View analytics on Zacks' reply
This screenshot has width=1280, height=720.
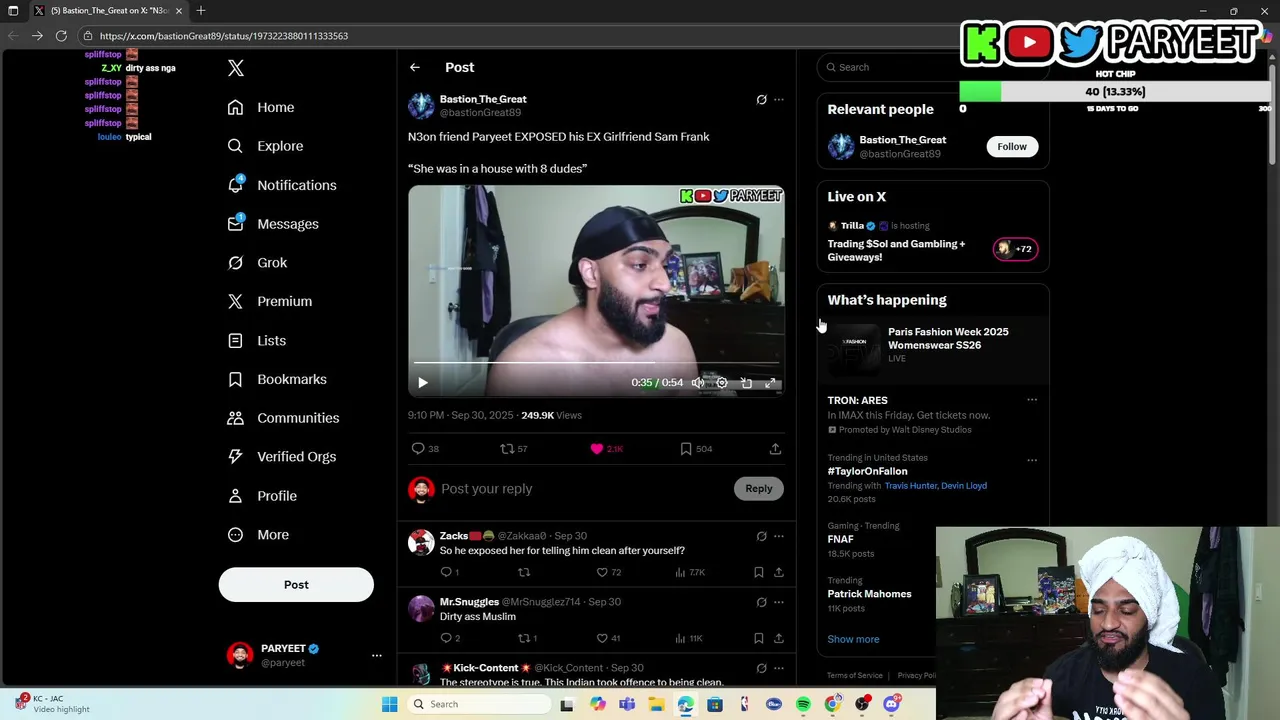[680, 572]
